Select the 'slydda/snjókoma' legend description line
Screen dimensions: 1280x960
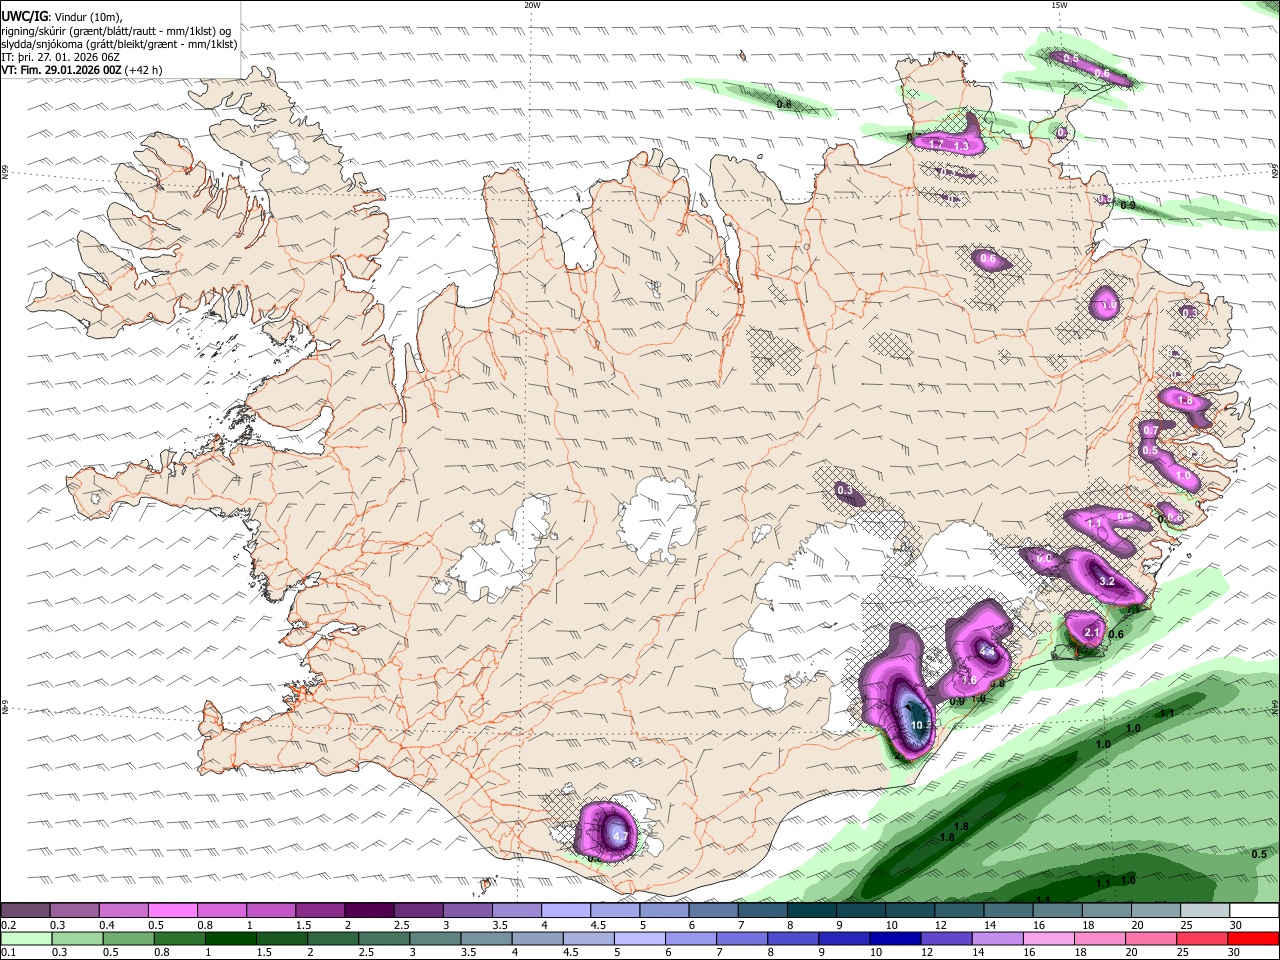coord(119,43)
